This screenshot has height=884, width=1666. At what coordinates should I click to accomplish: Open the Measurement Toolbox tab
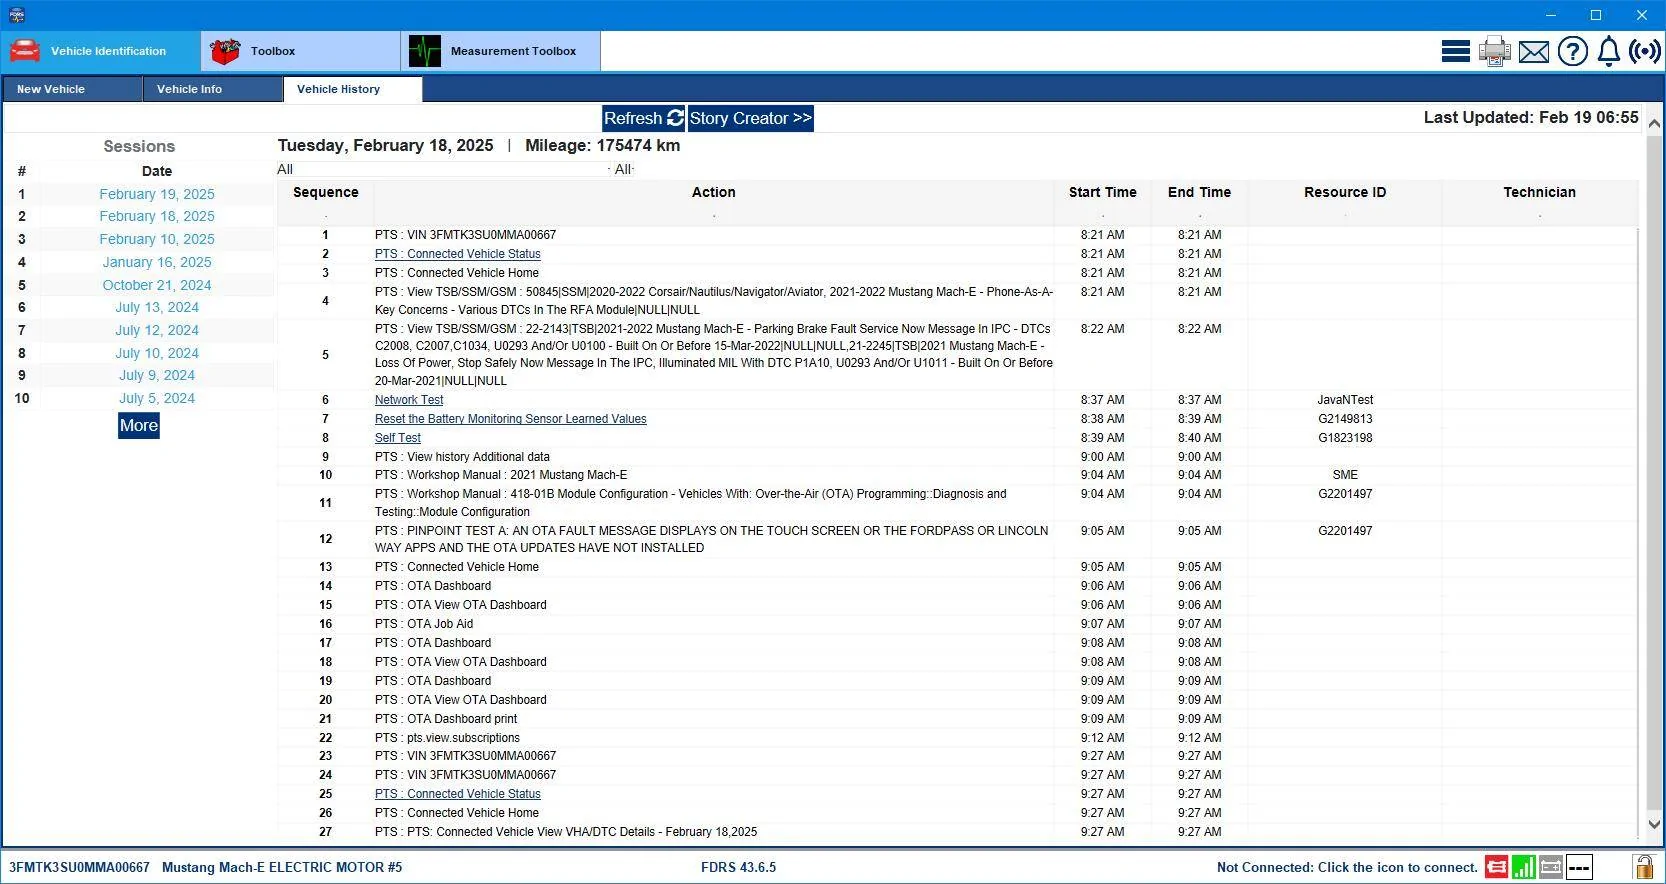[x=500, y=51]
